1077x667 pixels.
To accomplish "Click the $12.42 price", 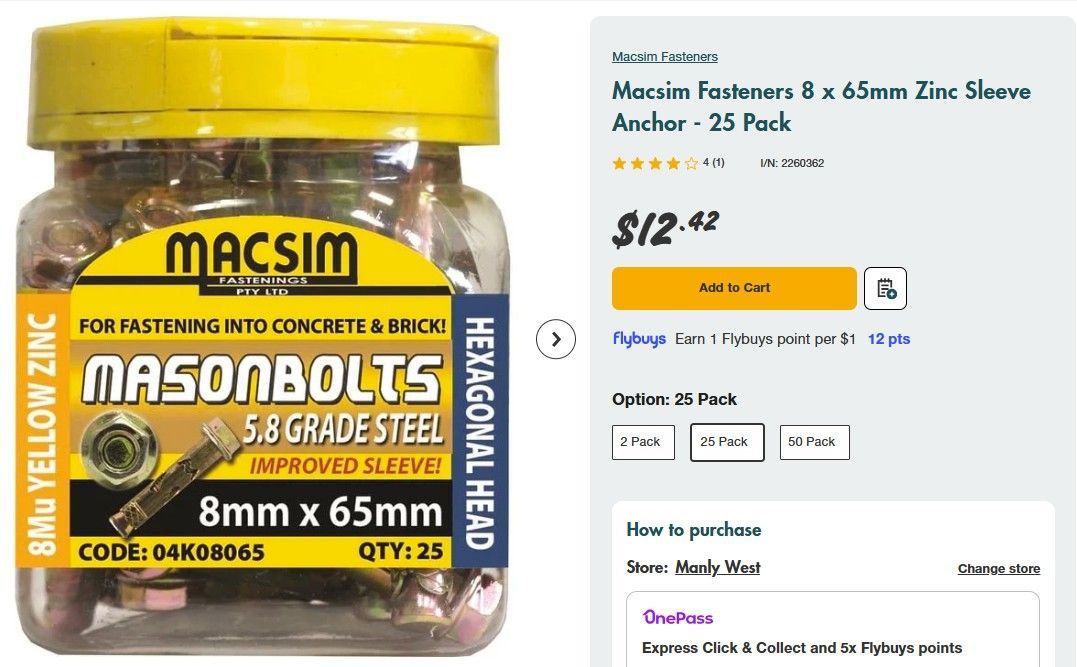I will click(x=665, y=228).
